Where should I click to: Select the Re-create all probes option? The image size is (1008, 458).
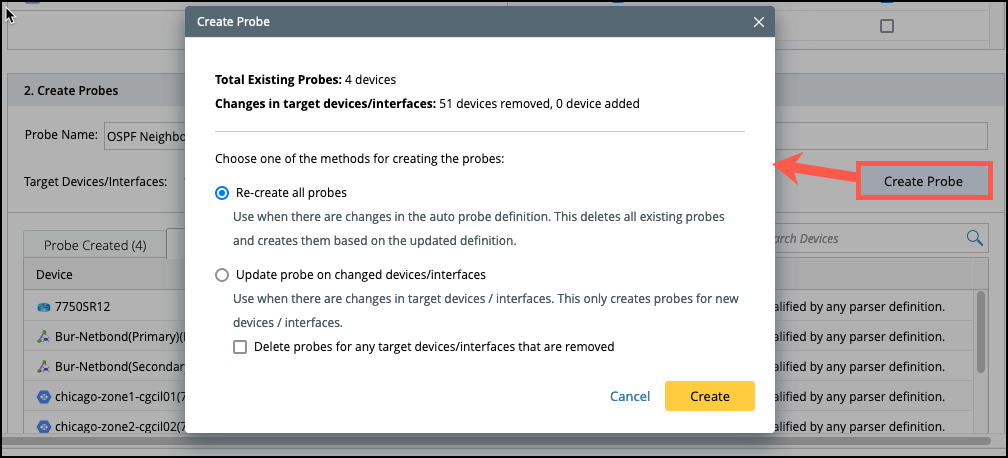point(223,192)
